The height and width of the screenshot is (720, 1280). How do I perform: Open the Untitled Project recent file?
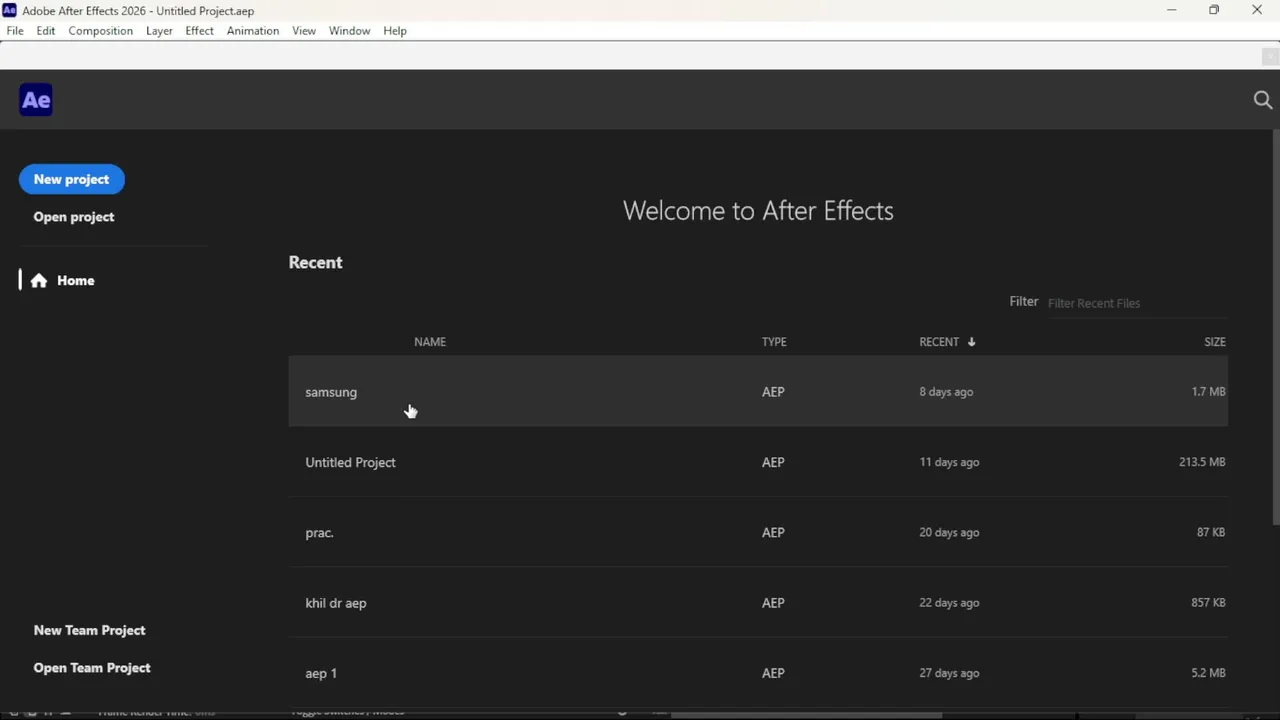[x=758, y=462]
